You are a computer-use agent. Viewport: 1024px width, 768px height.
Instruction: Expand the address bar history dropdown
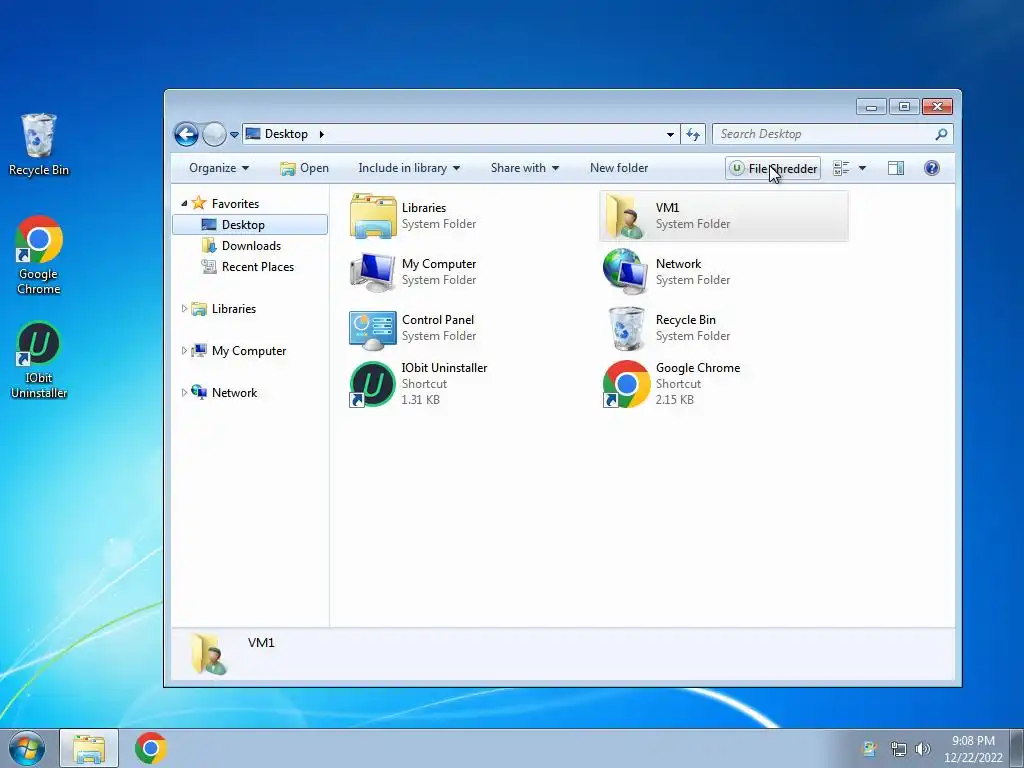coord(670,135)
